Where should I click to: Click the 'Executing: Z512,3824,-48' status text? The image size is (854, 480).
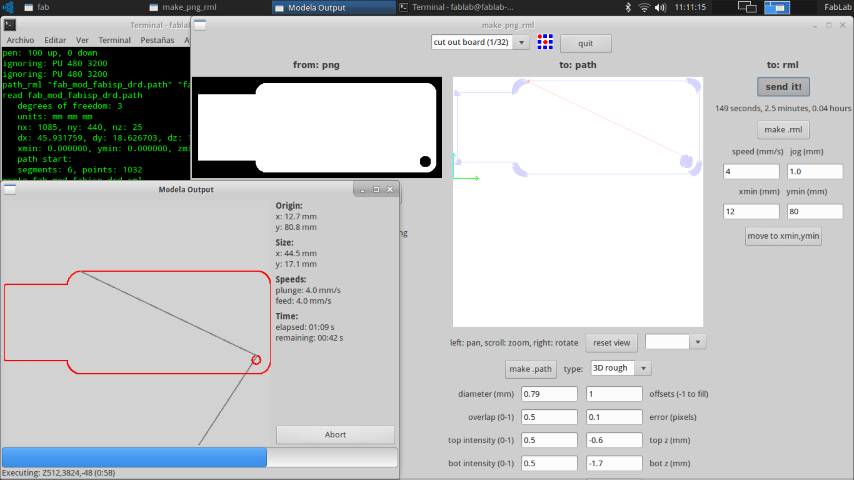point(59,473)
